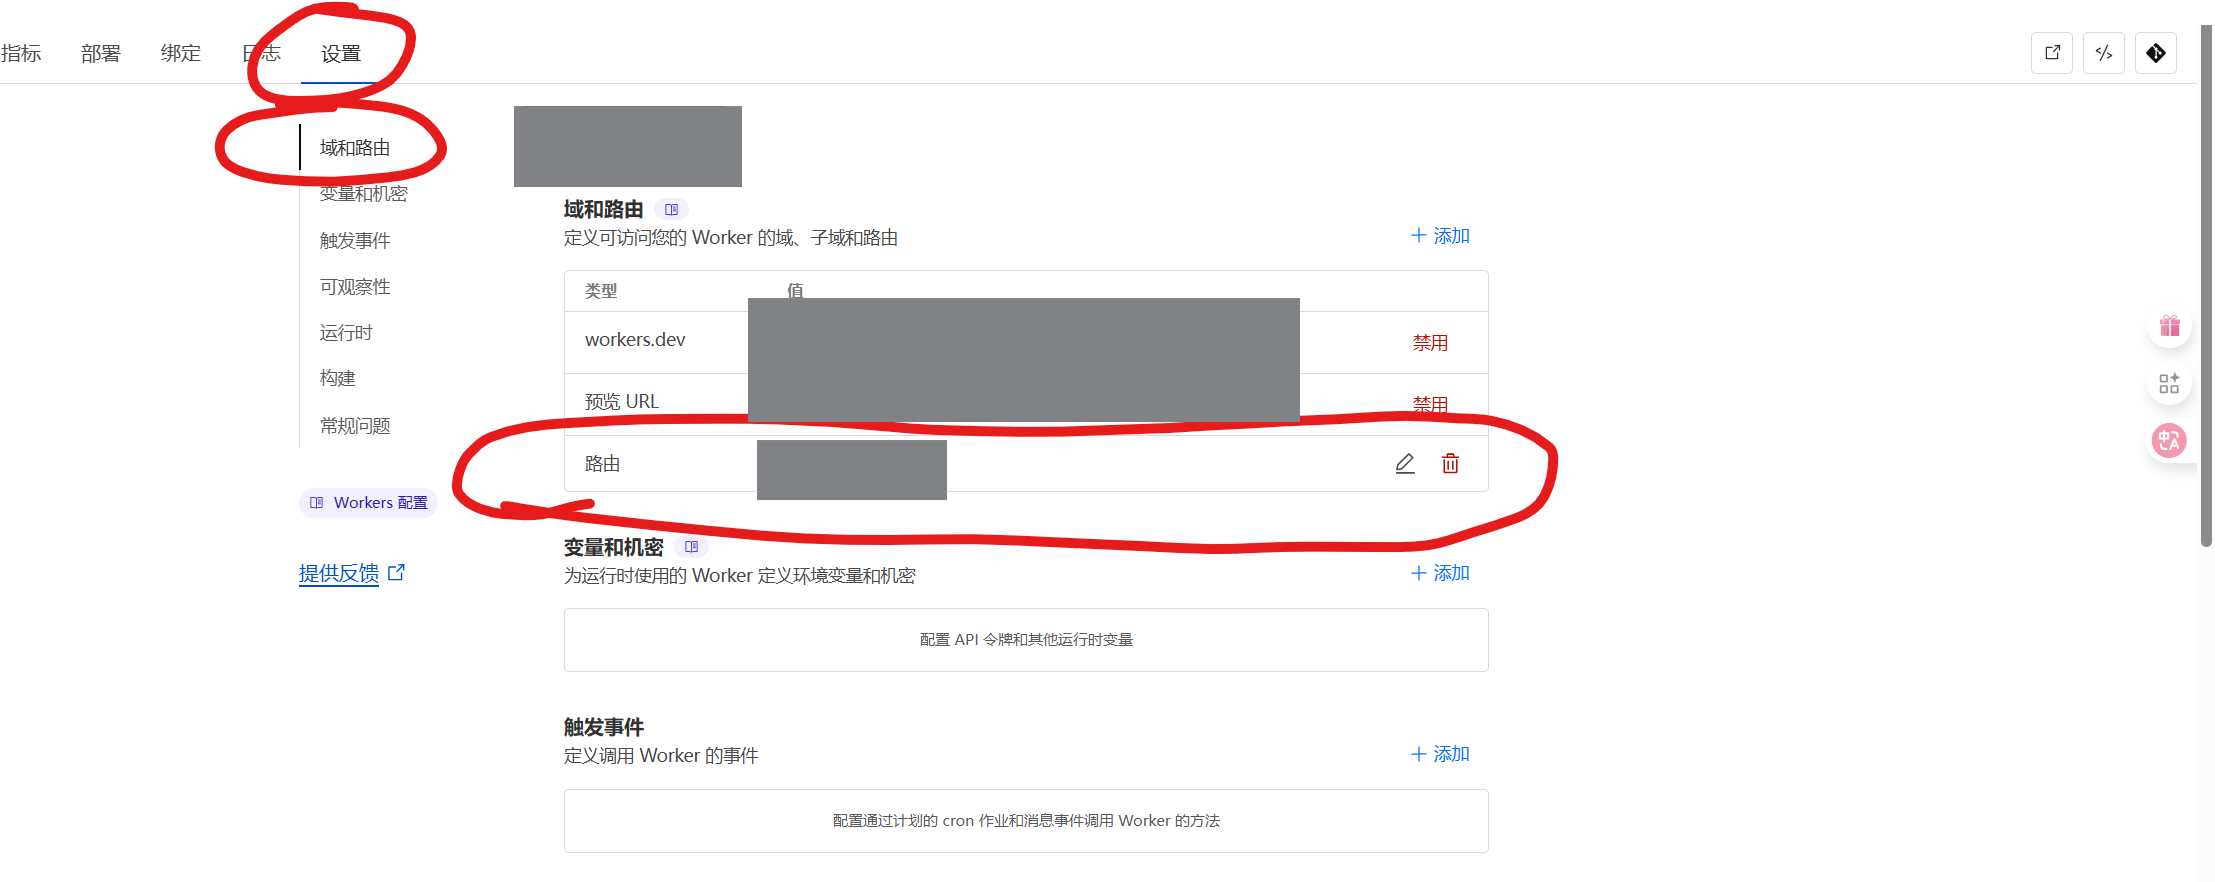2215x882 pixels.
Task: Click 添加 for 触发事件 section
Action: [1440, 754]
